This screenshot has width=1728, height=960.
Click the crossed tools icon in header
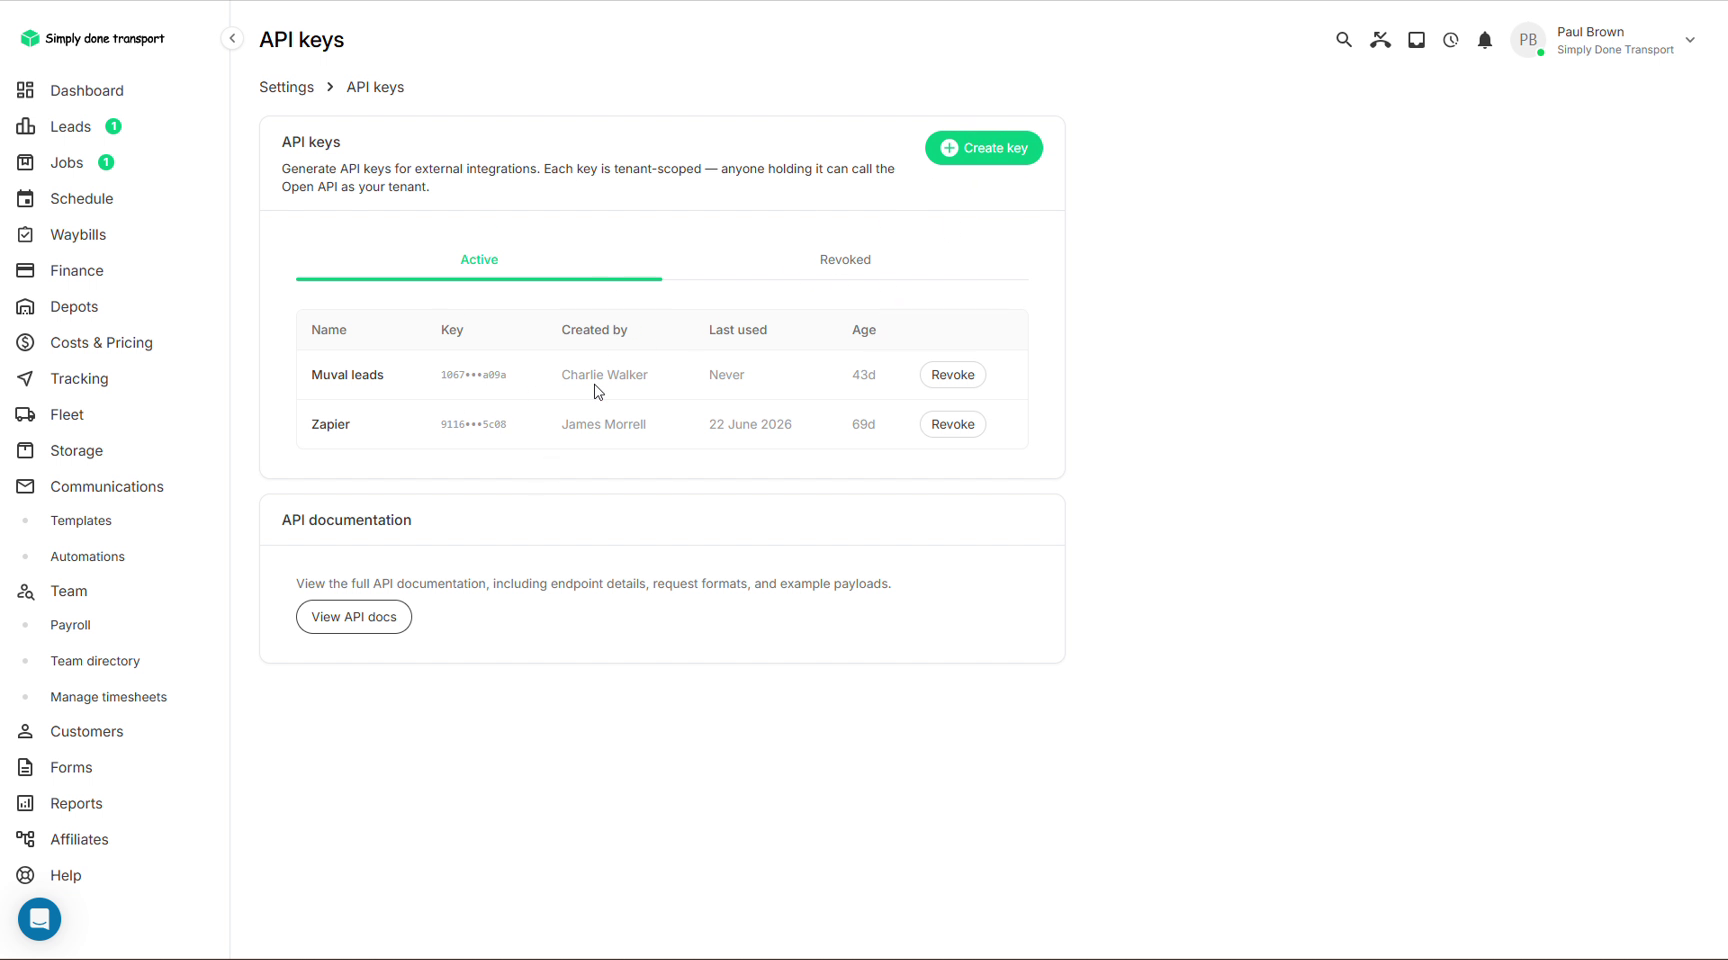[x=1380, y=40]
